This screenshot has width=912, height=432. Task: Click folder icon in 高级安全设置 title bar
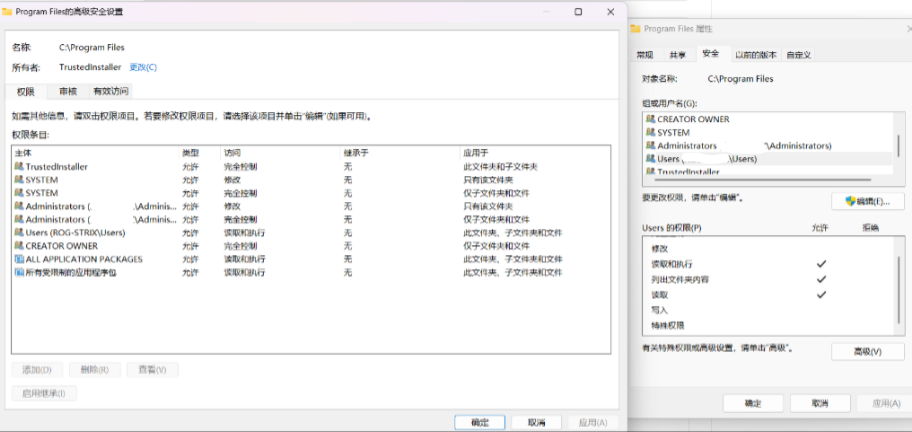coord(8,12)
